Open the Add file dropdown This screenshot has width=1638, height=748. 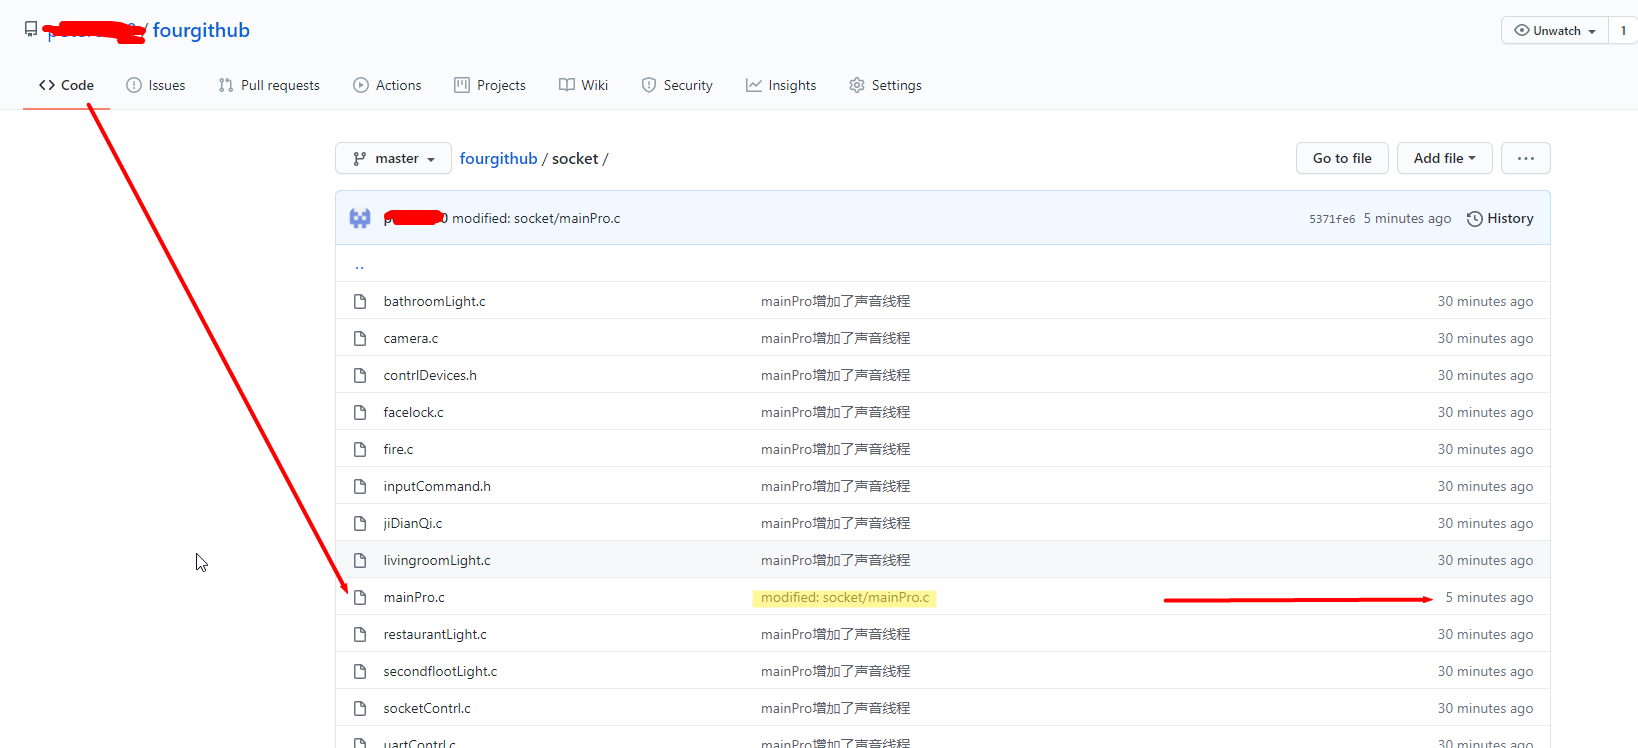click(1444, 158)
